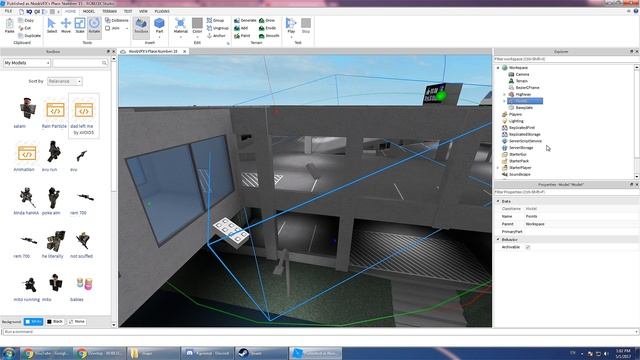Insert a new Part
Screen dimensions: 640x360
coord(159,24)
